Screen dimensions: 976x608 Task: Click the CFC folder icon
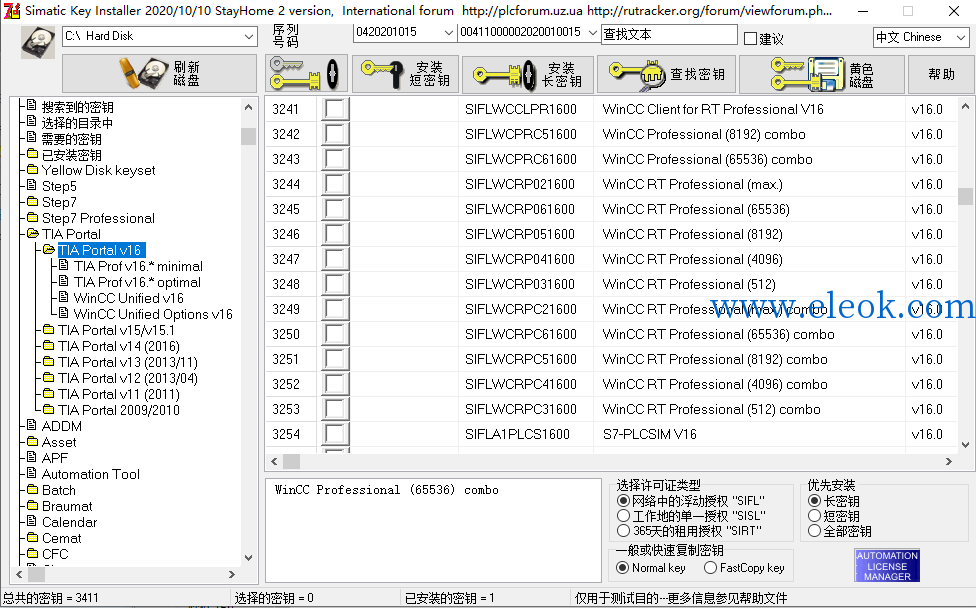32,553
